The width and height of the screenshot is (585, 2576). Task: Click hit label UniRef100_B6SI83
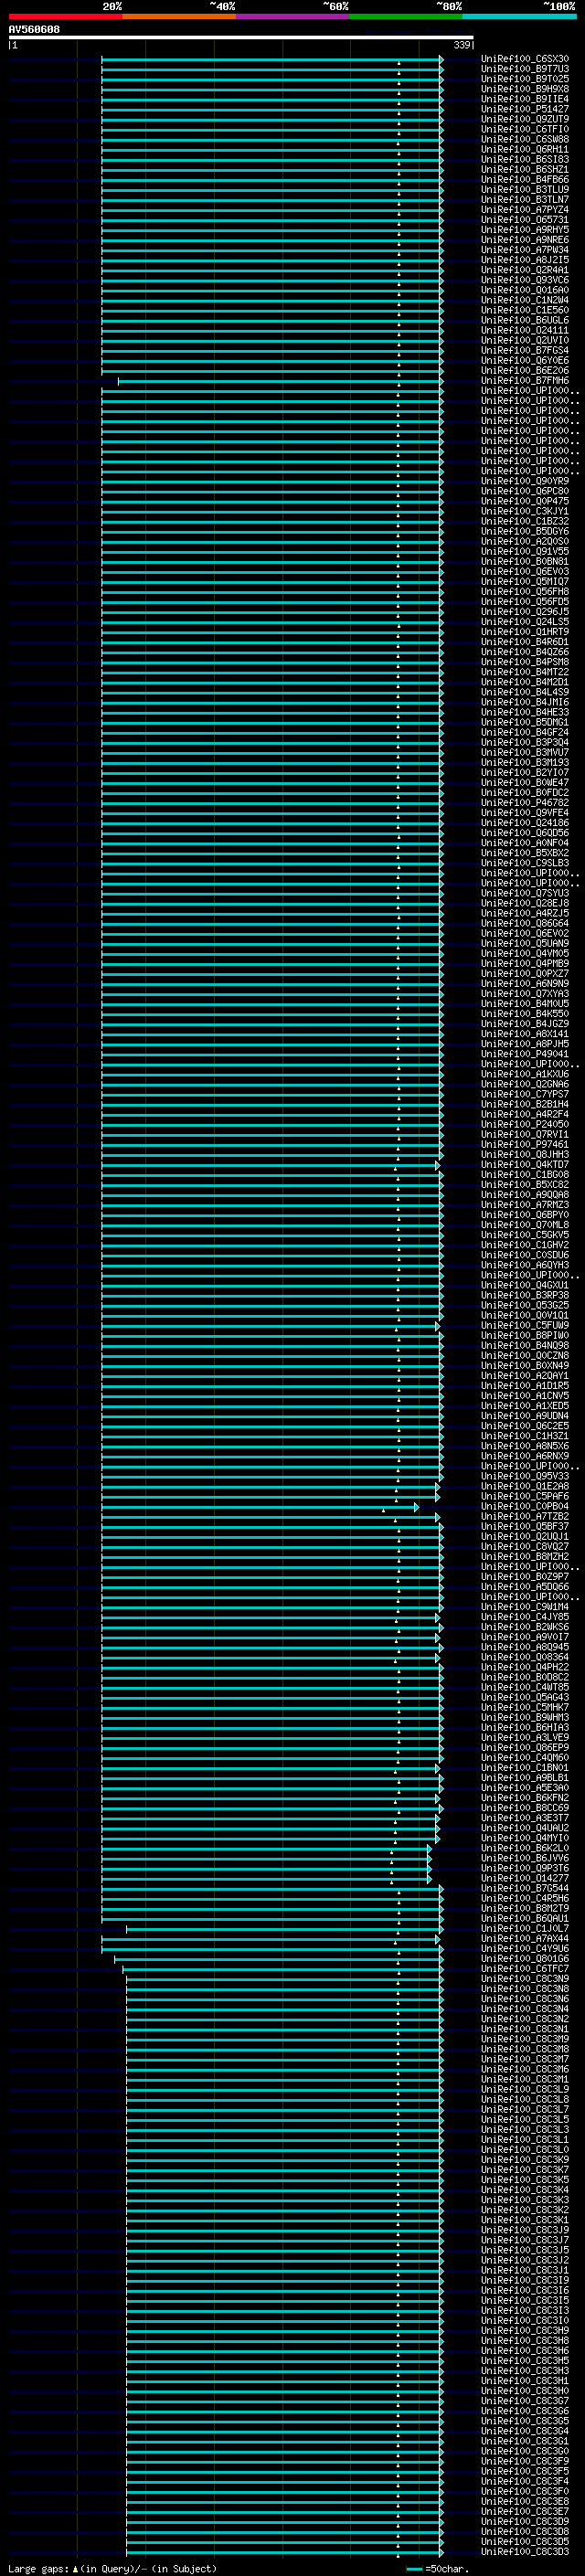click(525, 159)
